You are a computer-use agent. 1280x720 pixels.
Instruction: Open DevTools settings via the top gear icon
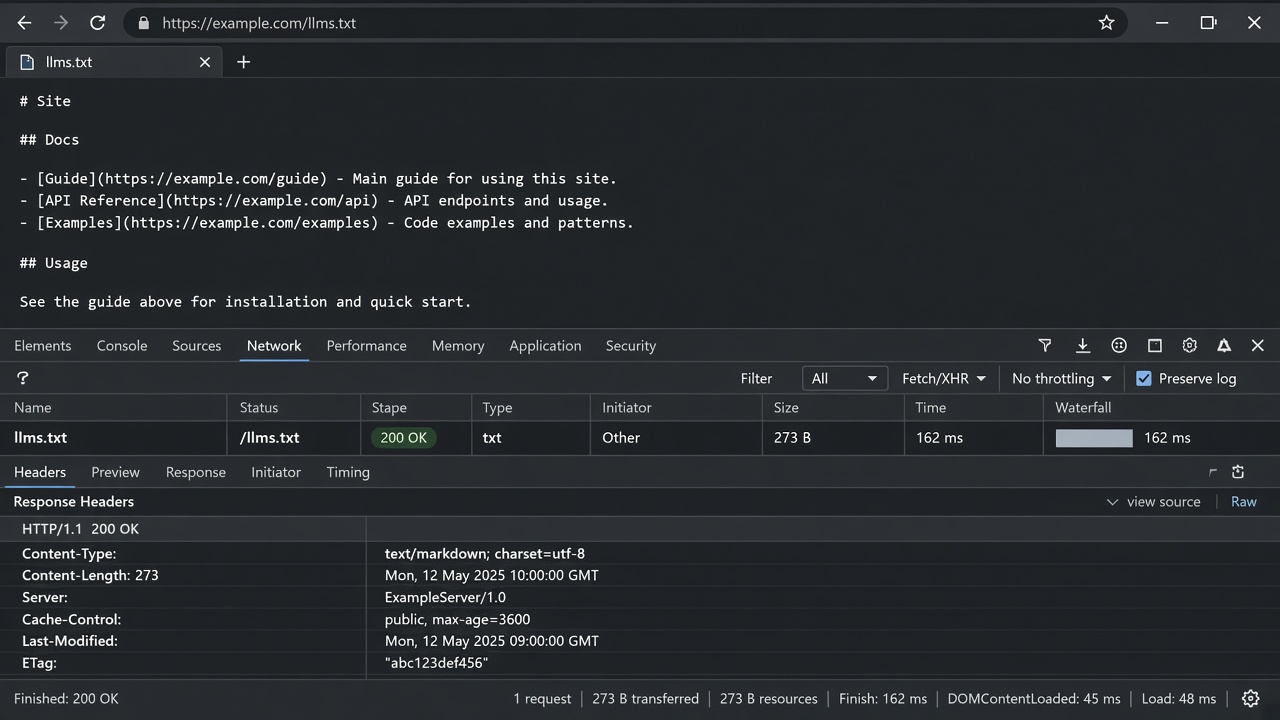pyautogui.click(x=1189, y=345)
